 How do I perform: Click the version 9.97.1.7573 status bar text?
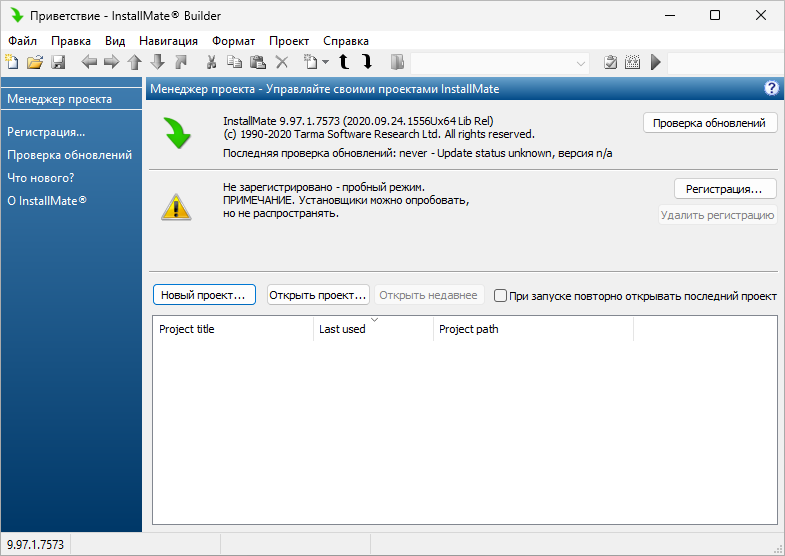(36, 544)
